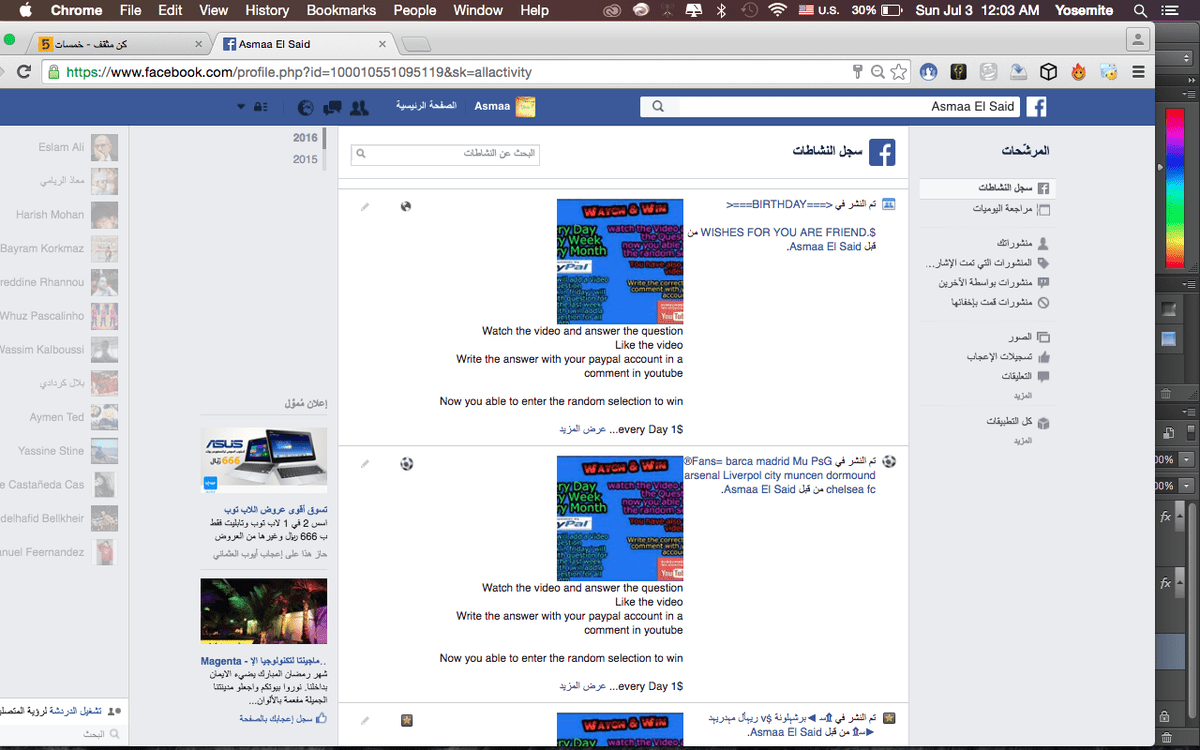This screenshot has height=750, width=1200.
Task: Click the privacy shortcuts padlock in the Facebook navbar
Action: click(x=262, y=107)
